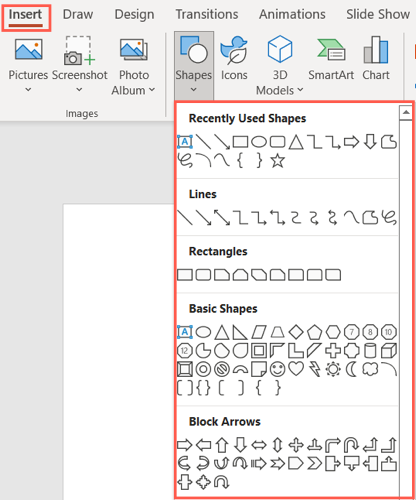
Task: Pick the curve tool in Lines
Action: click(351, 218)
